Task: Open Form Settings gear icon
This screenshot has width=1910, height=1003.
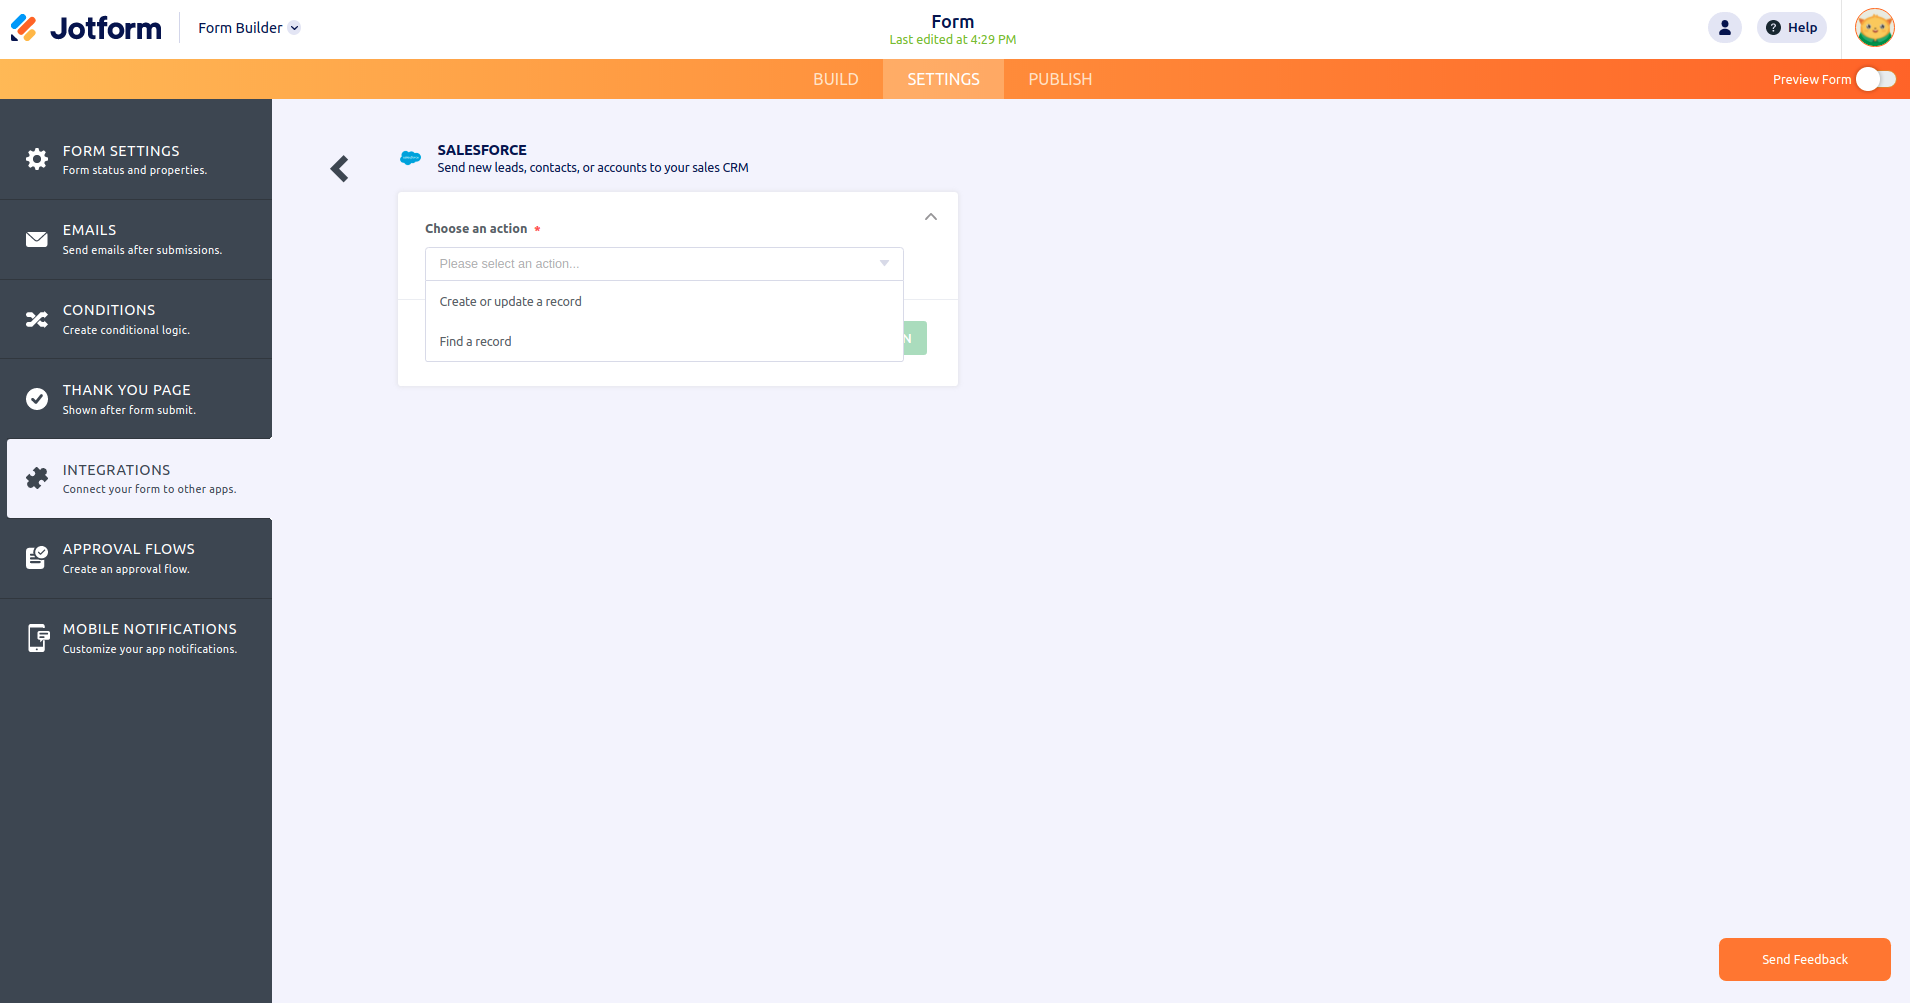Action: pyautogui.click(x=37, y=159)
